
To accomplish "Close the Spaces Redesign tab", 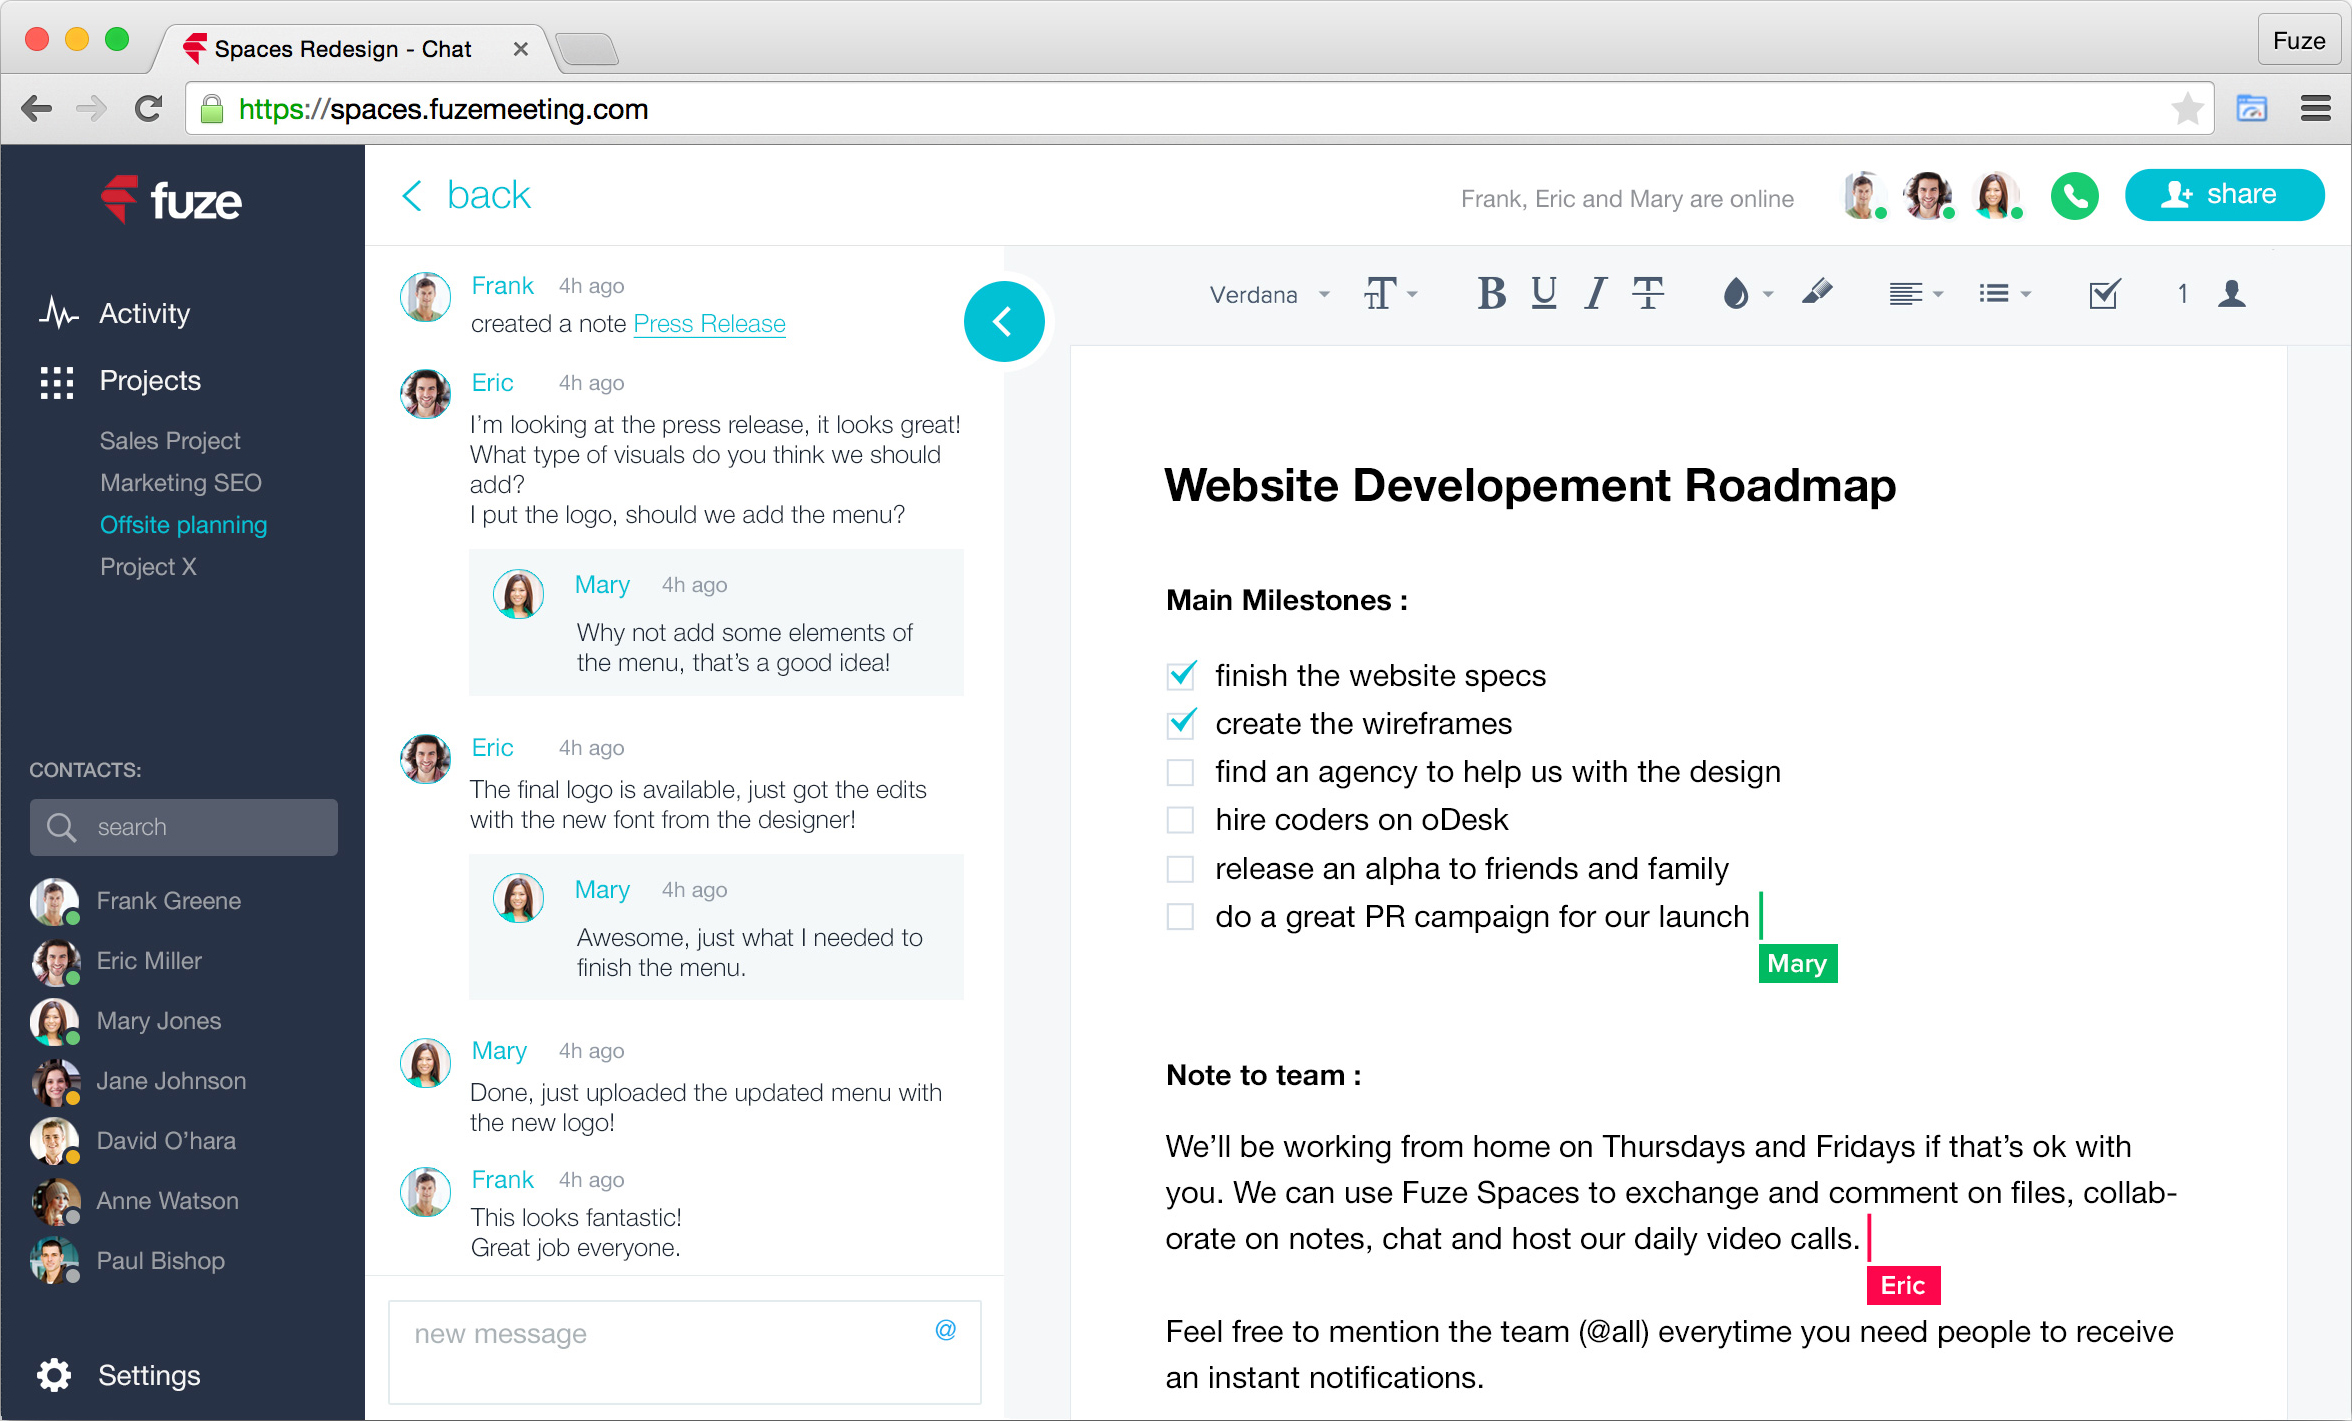I will coord(520,49).
